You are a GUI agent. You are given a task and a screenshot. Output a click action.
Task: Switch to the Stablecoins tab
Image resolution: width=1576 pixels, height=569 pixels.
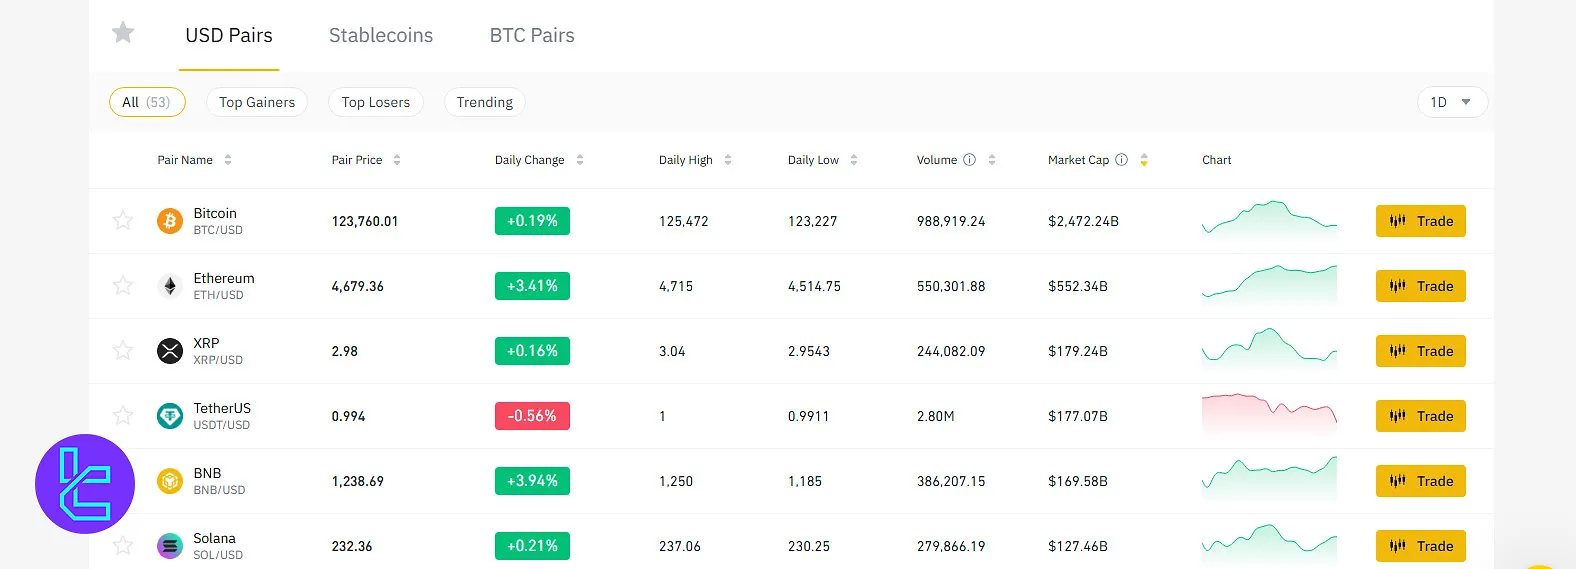pyautogui.click(x=381, y=36)
